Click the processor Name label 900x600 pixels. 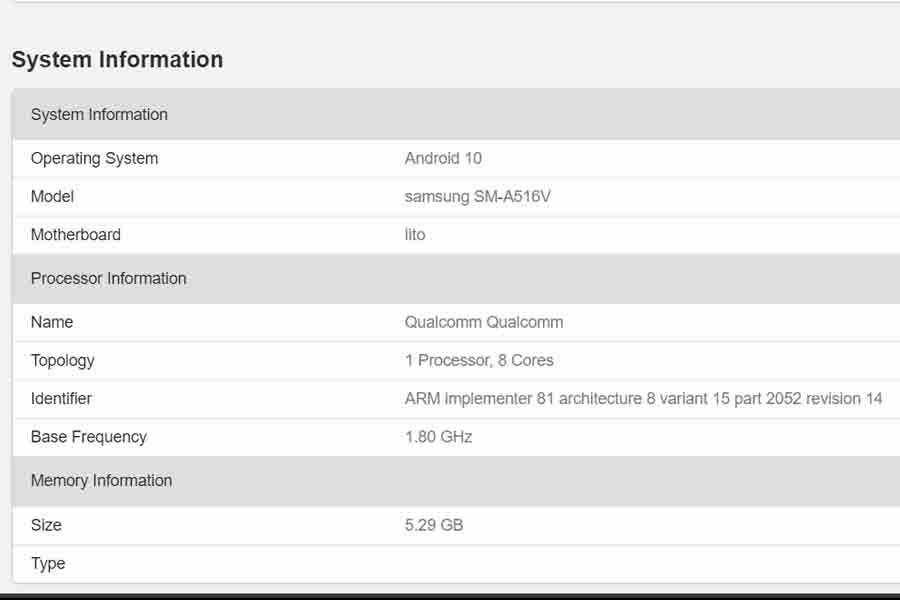pyautogui.click(x=52, y=322)
